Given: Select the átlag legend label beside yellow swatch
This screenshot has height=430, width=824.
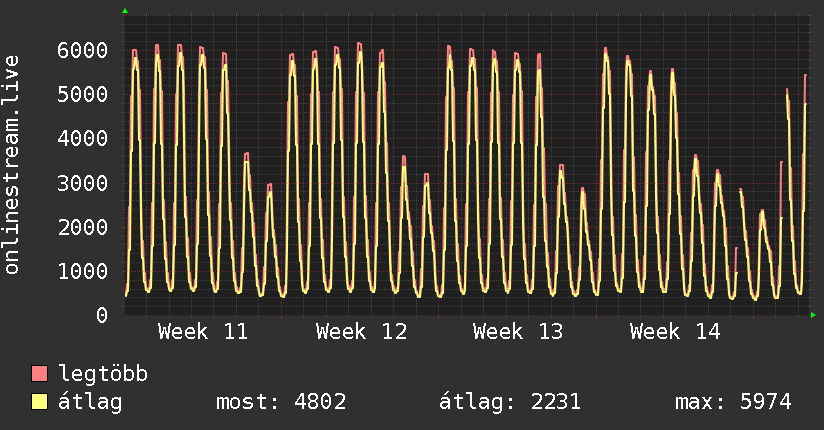Looking at the screenshot, I should tap(91, 402).
